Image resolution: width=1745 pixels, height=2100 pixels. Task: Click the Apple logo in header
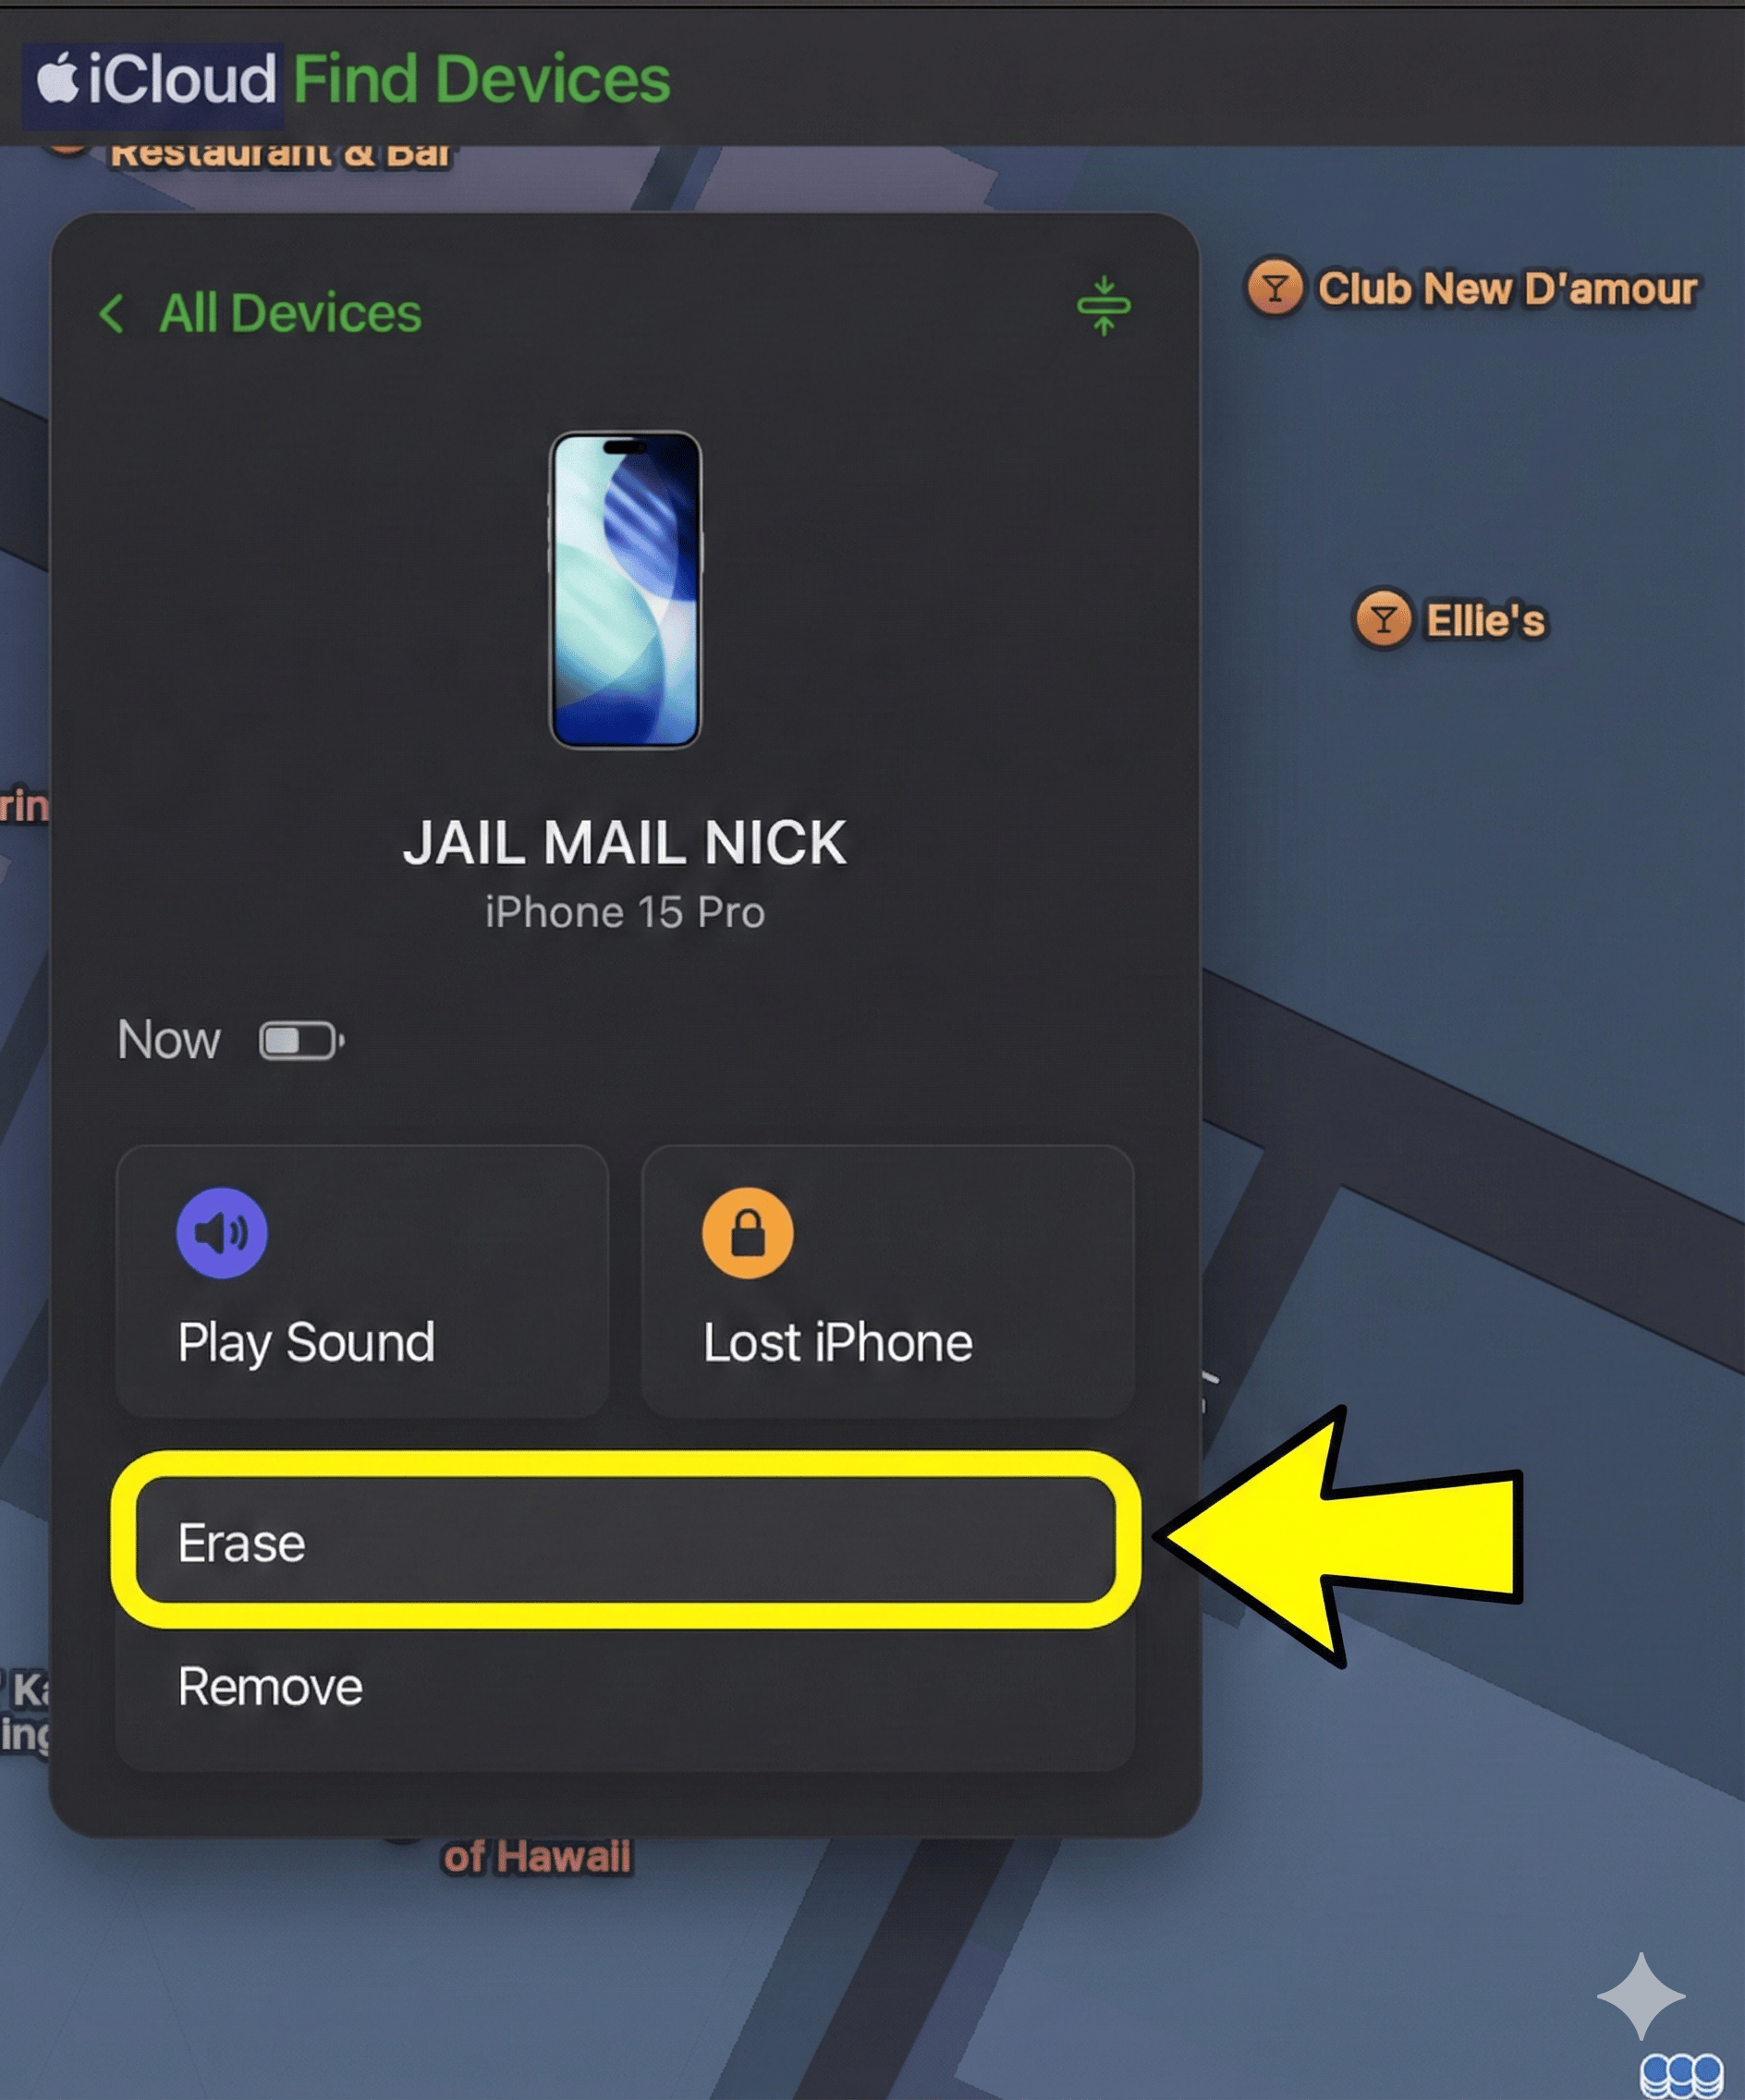point(58,78)
